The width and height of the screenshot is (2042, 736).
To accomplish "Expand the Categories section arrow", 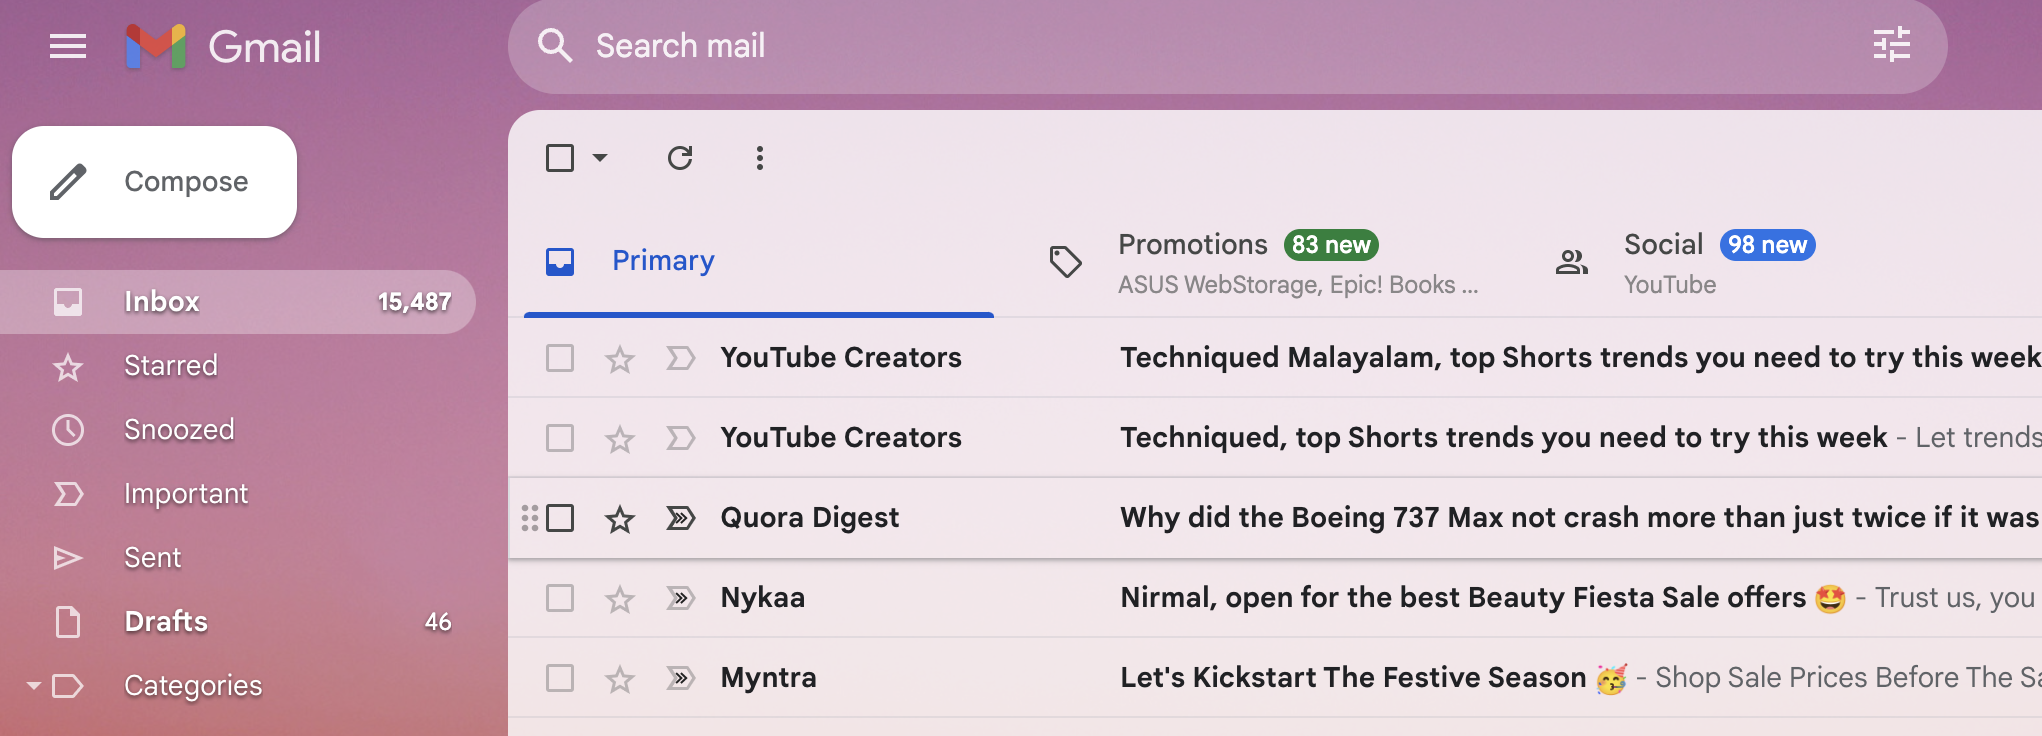I will (x=34, y=686).
